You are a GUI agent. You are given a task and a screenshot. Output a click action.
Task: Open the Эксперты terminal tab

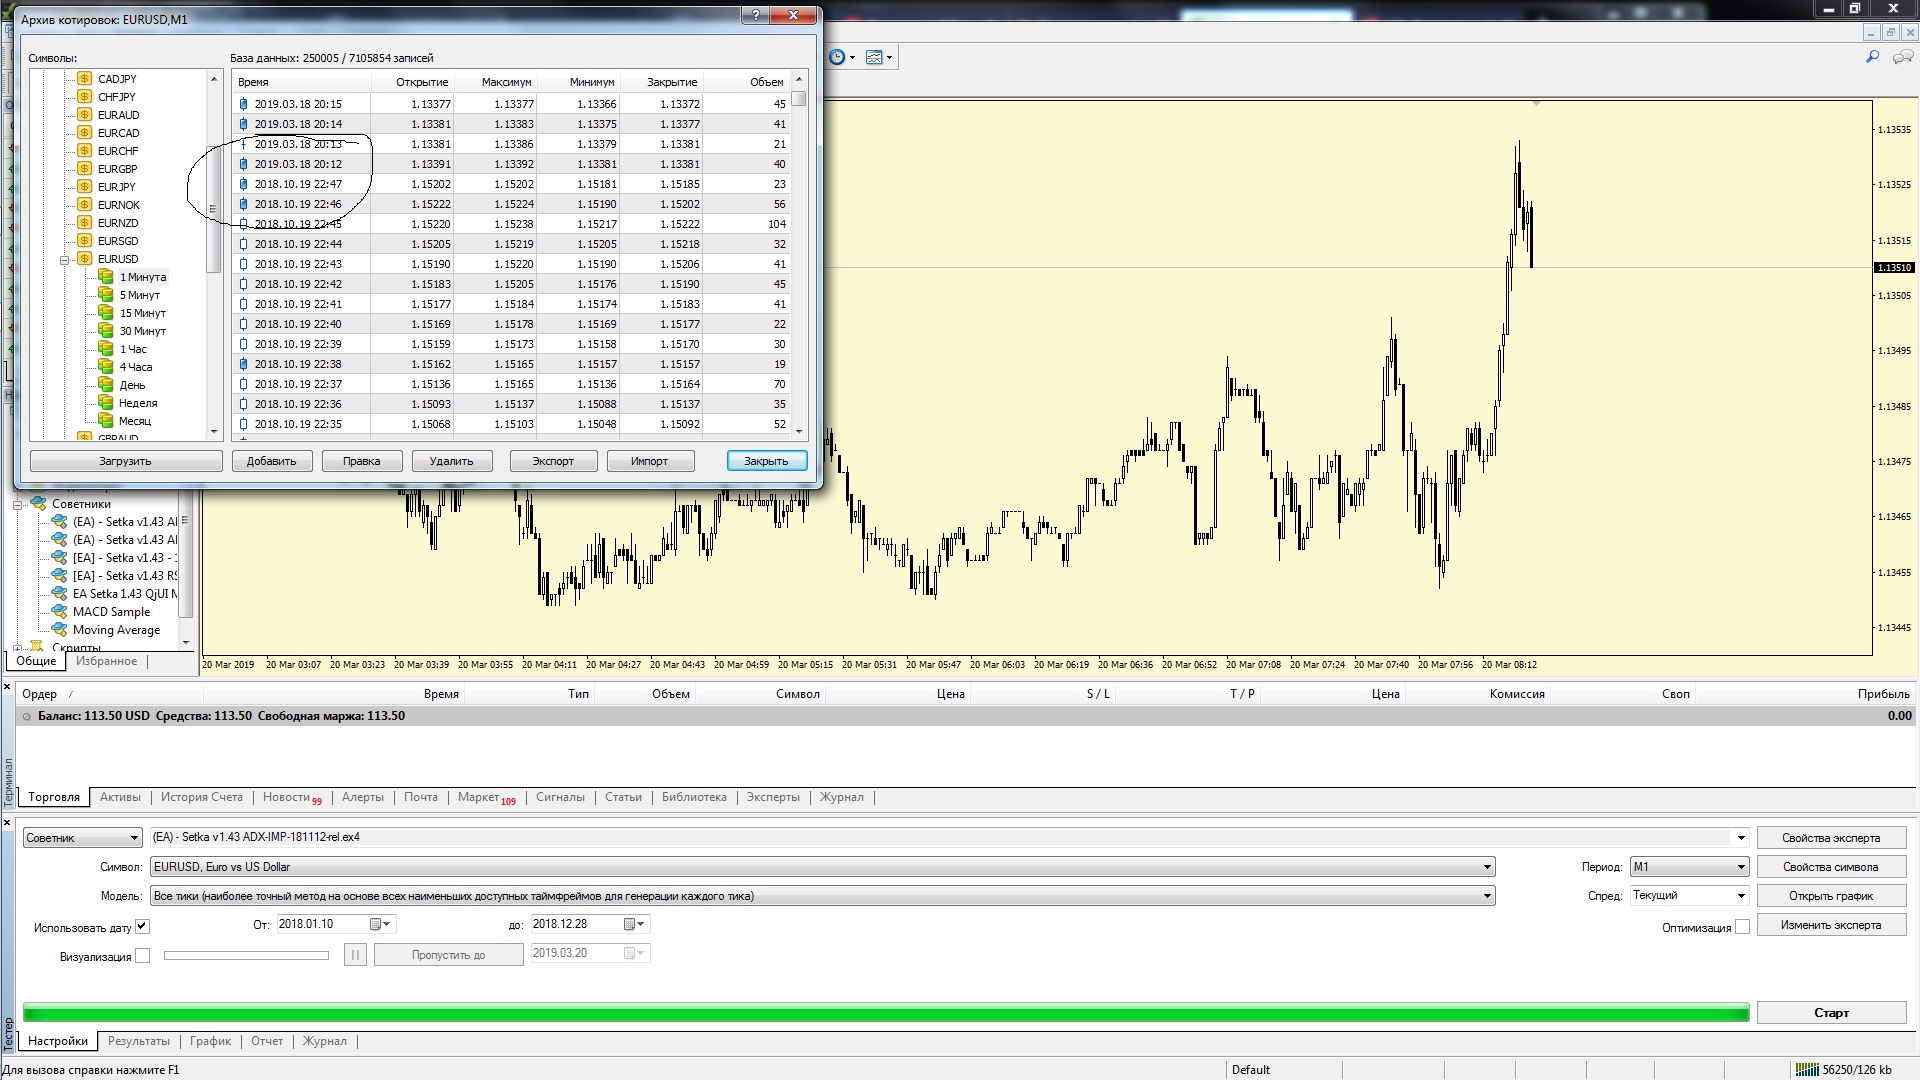[773, 797]
